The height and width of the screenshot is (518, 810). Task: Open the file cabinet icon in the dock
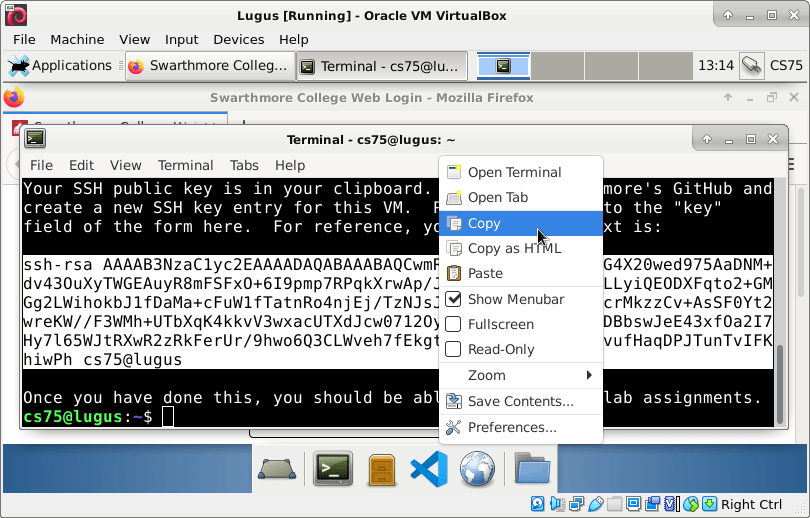pos(382,469)
